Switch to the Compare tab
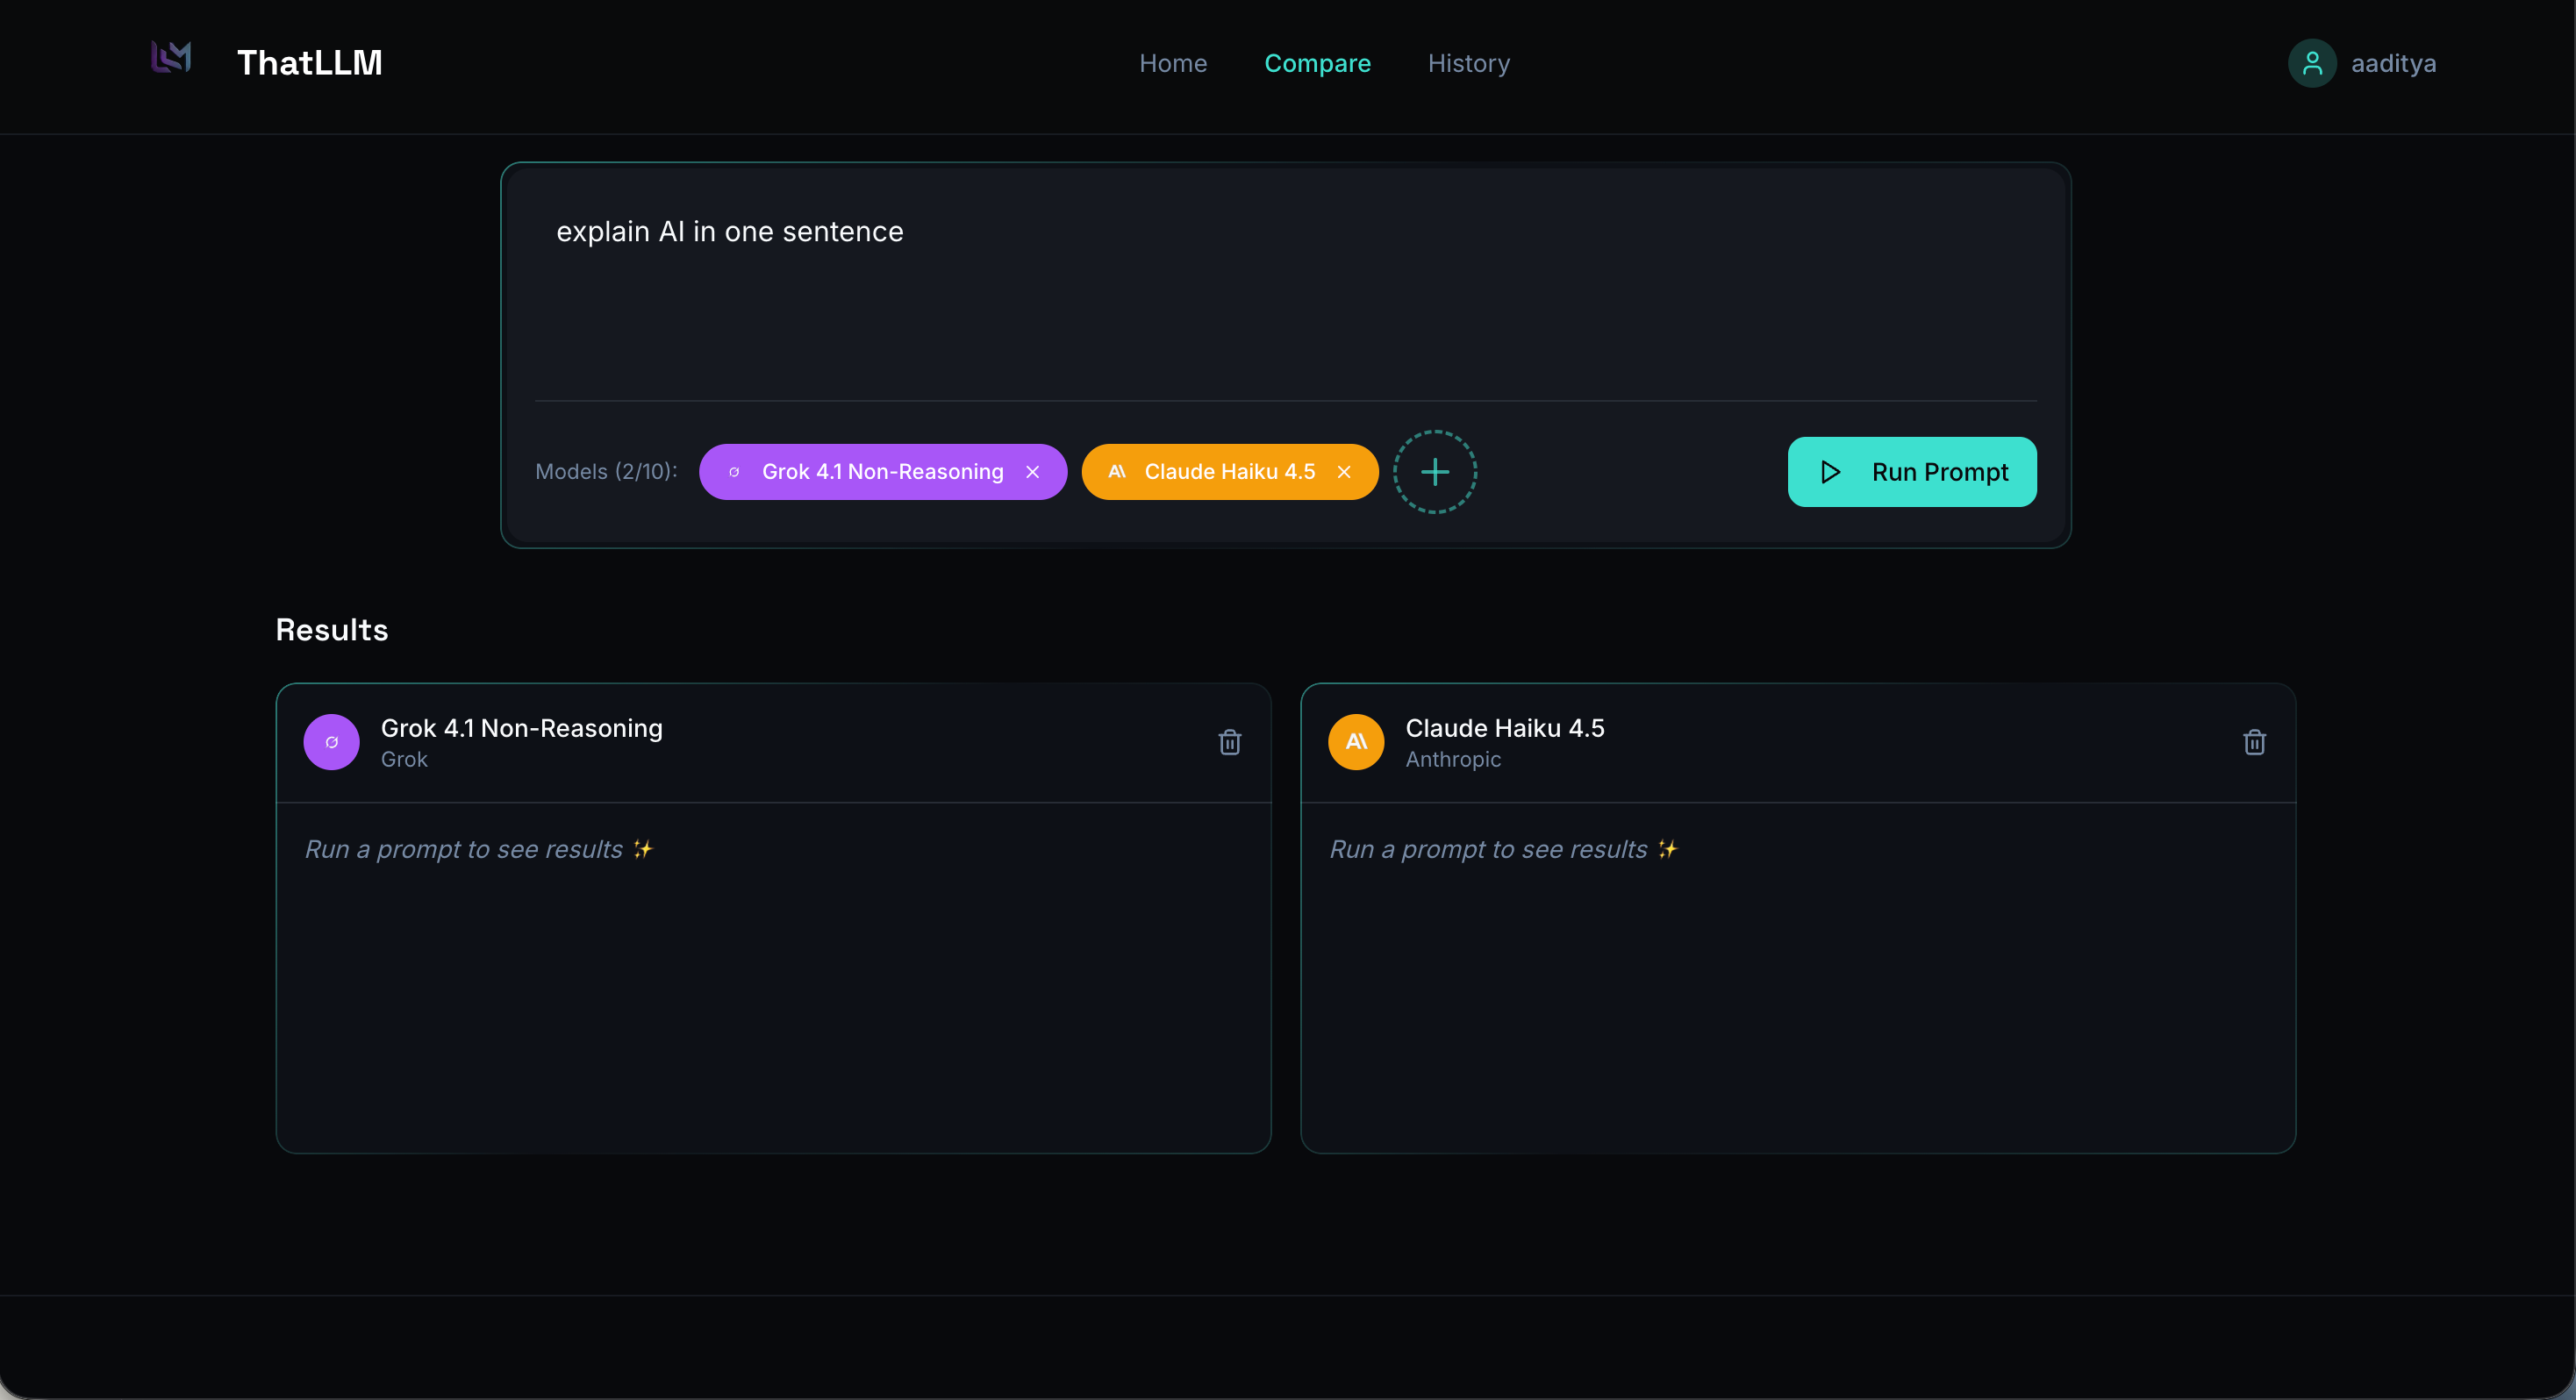Image resolution: width=2576 pixels, height=1400 pixels. [x=1316, y=63]
